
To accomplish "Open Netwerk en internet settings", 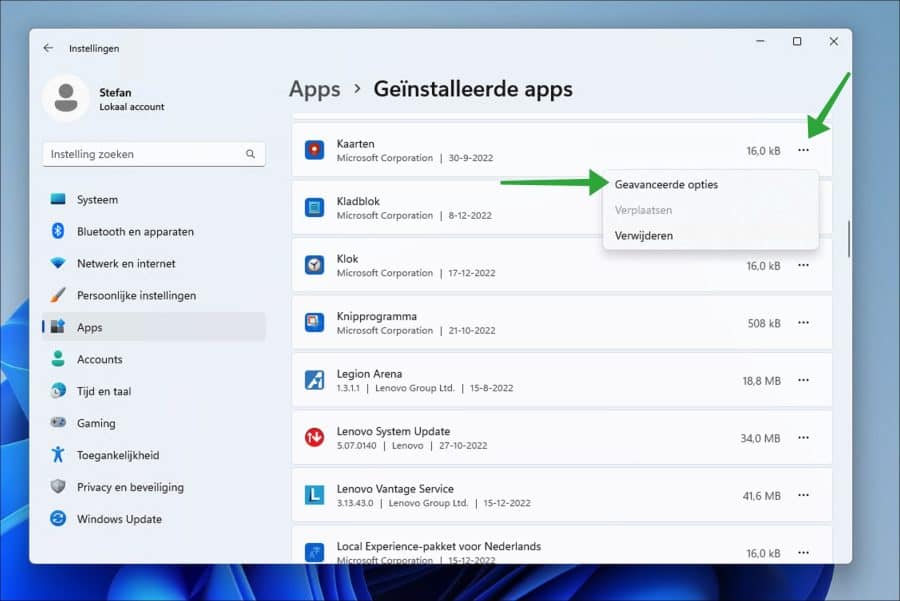I will click(x=154, y=263).
